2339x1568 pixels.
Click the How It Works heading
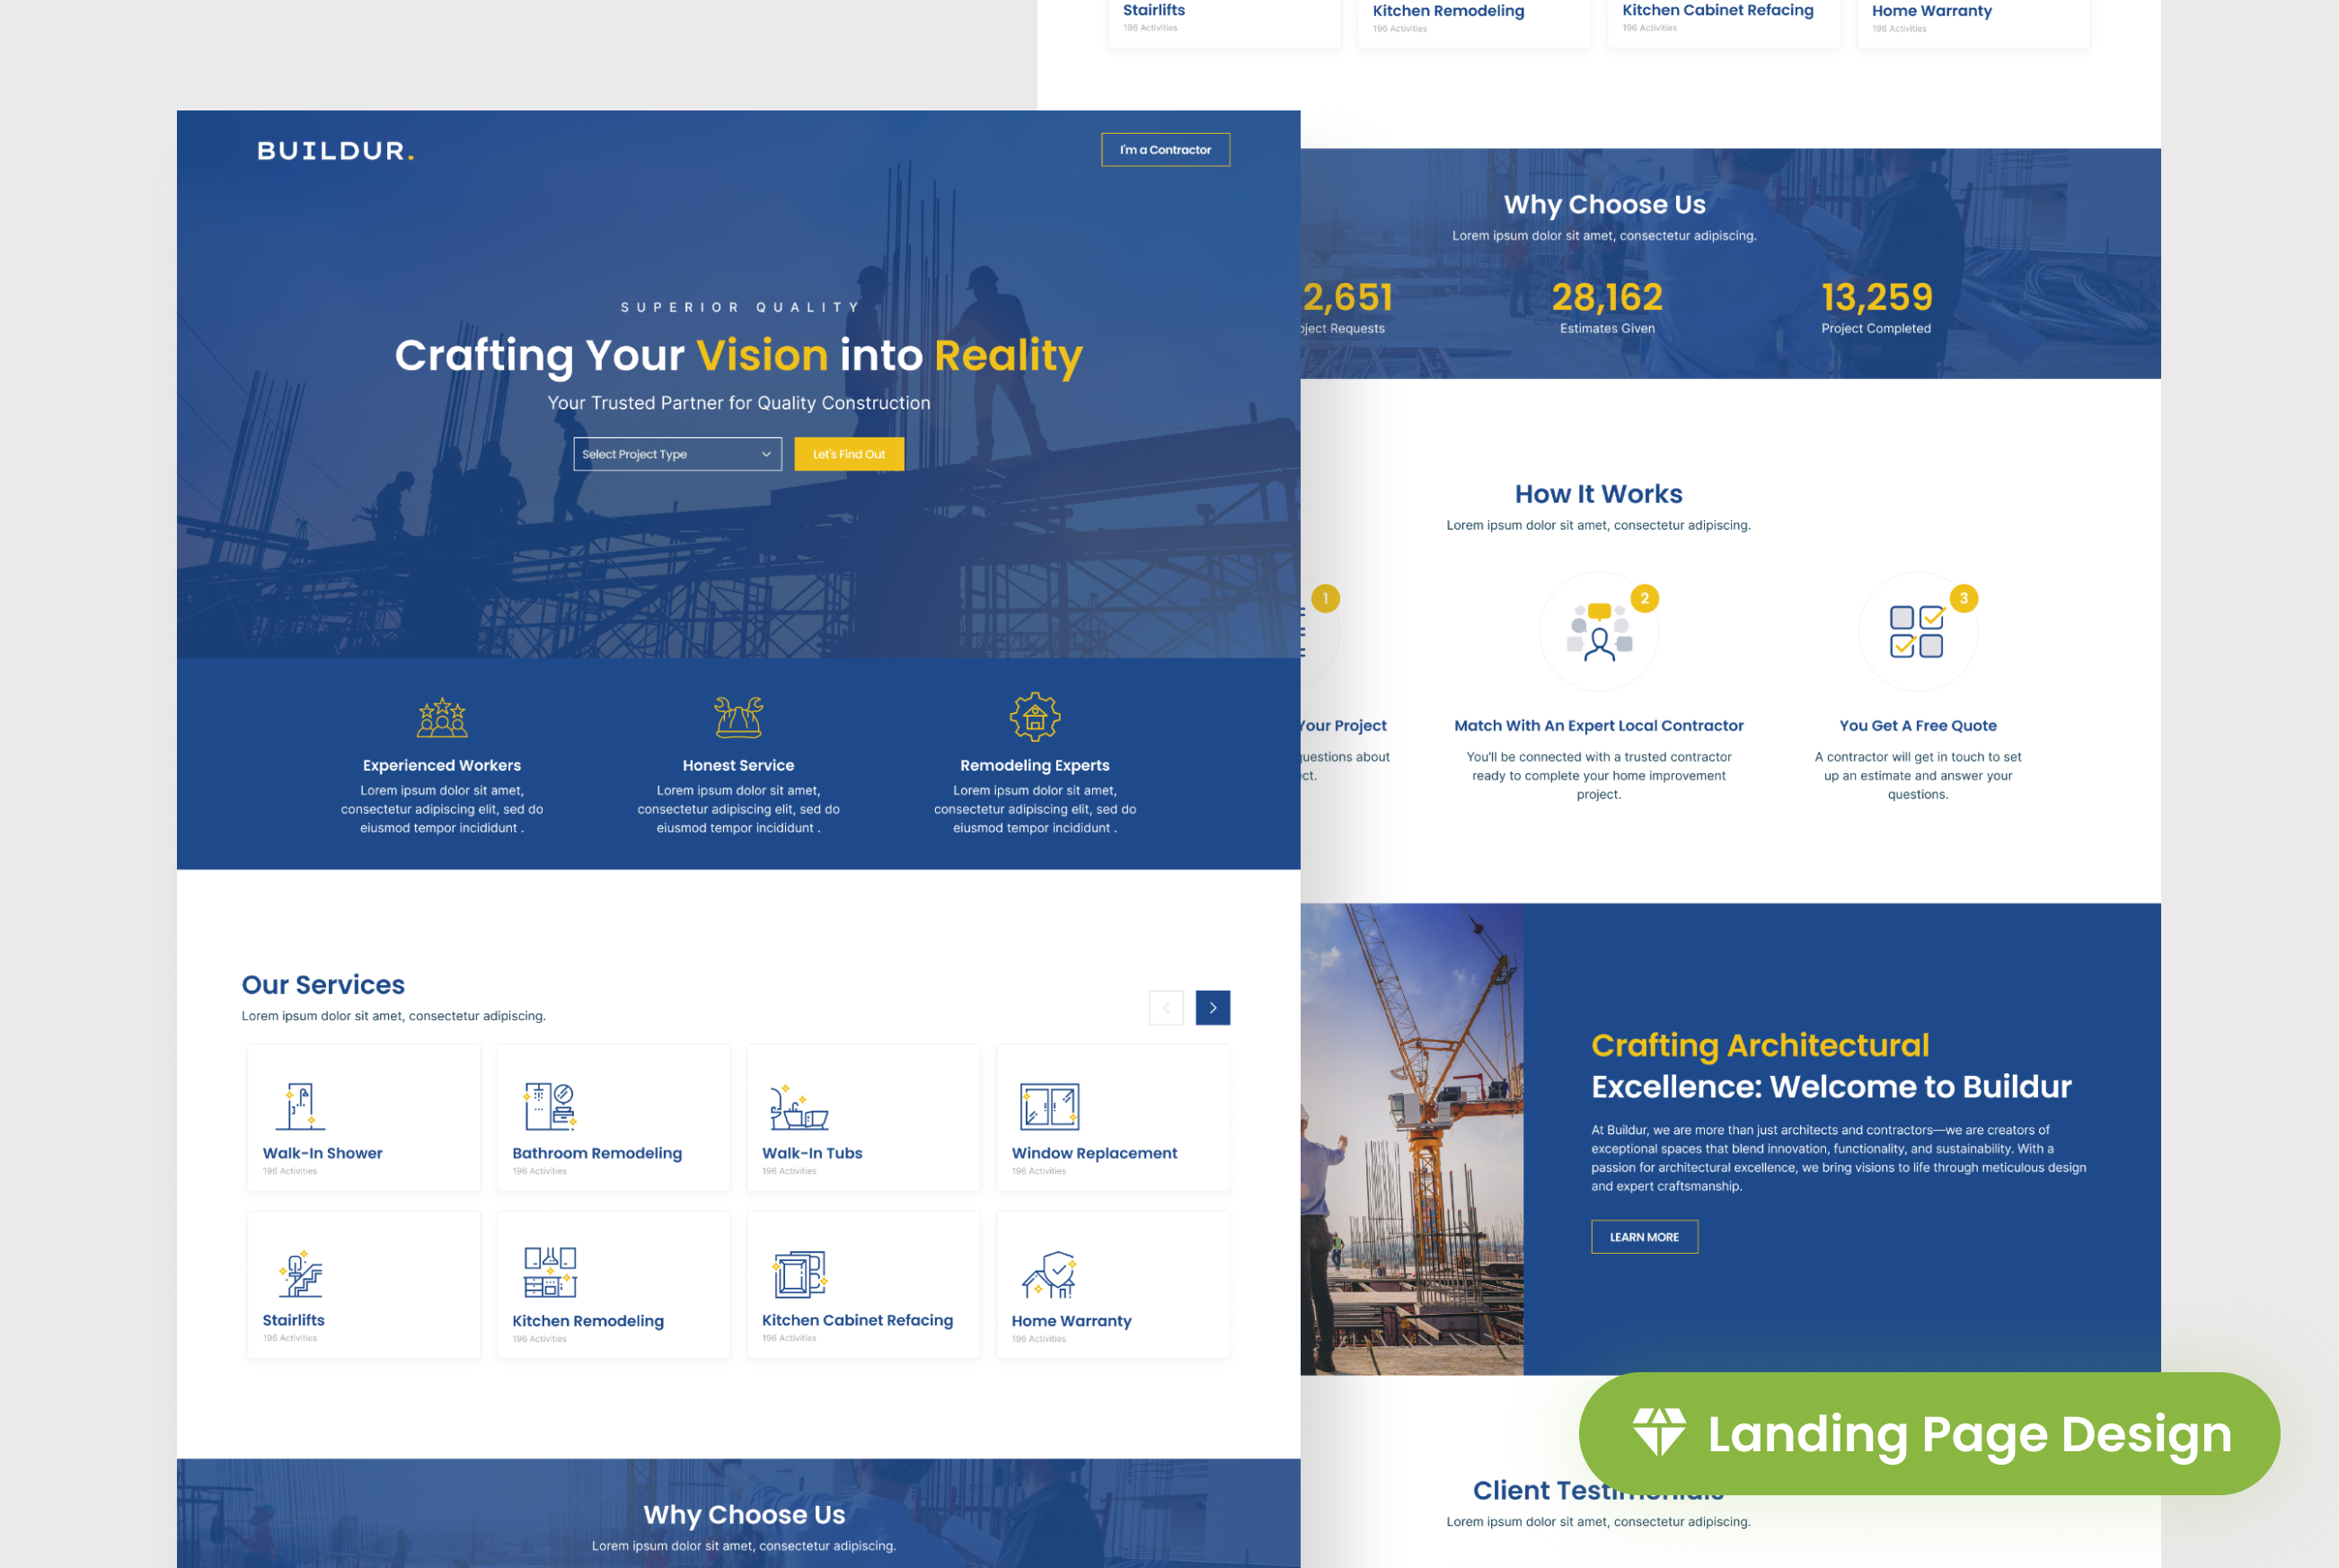(1598, 494)
